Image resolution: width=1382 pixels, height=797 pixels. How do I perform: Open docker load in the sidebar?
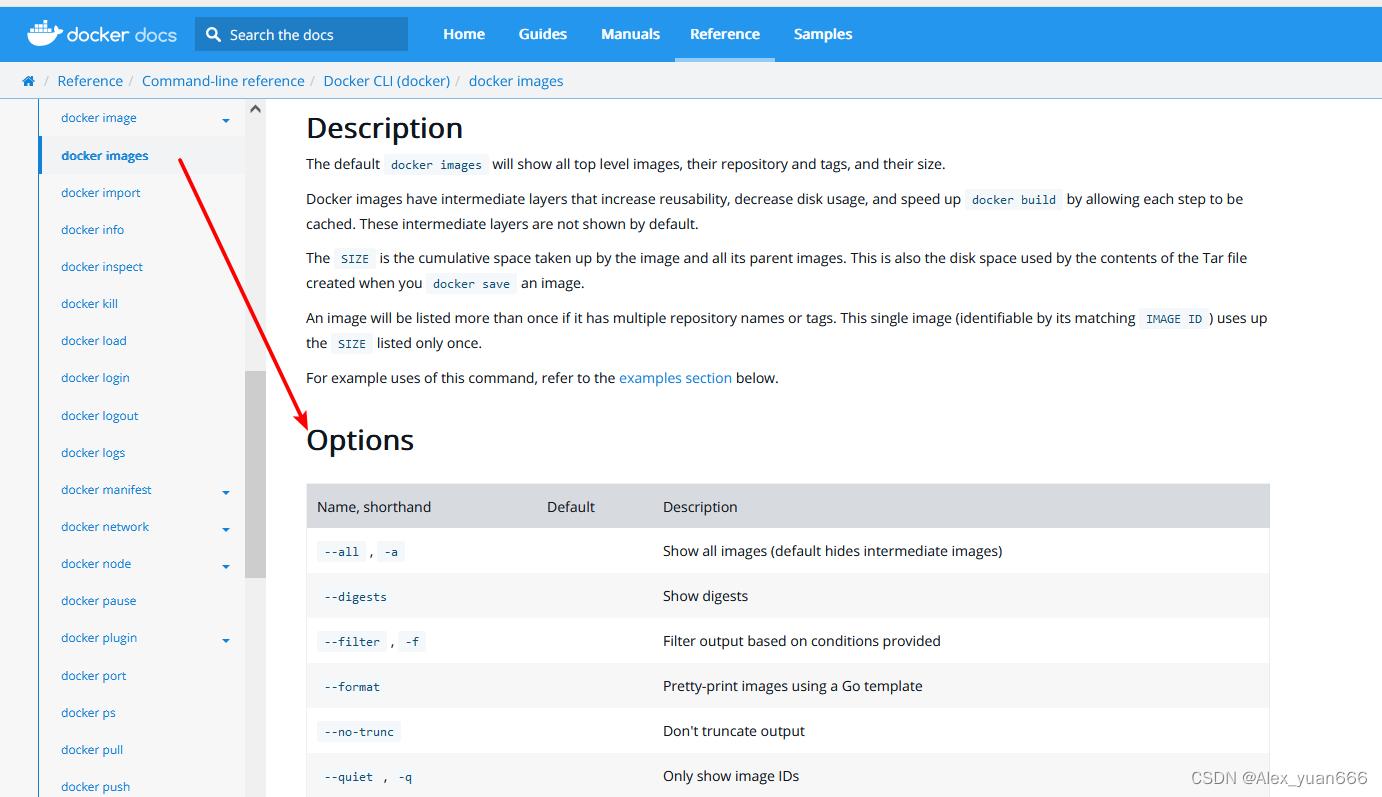pyautogui.click(x=94, y=341)
